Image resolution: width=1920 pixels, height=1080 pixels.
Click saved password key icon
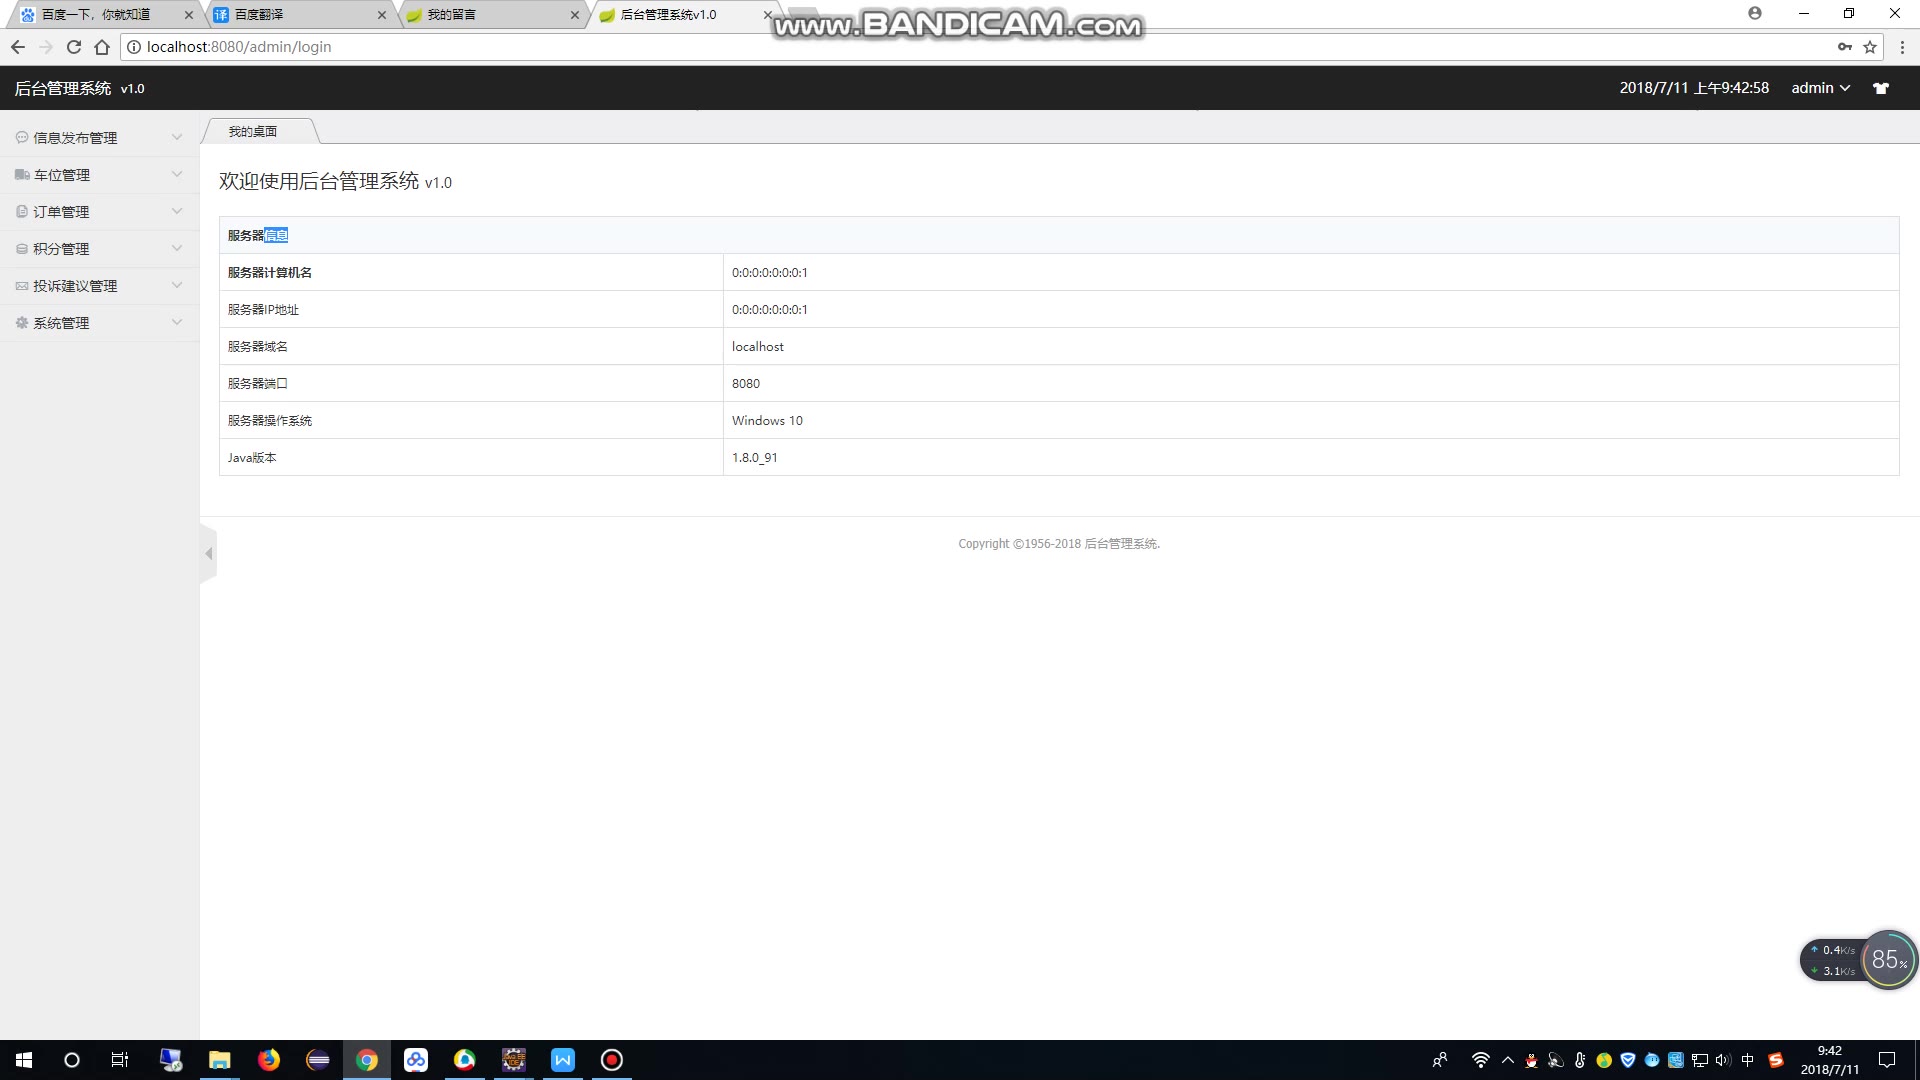coord(1844,47)
